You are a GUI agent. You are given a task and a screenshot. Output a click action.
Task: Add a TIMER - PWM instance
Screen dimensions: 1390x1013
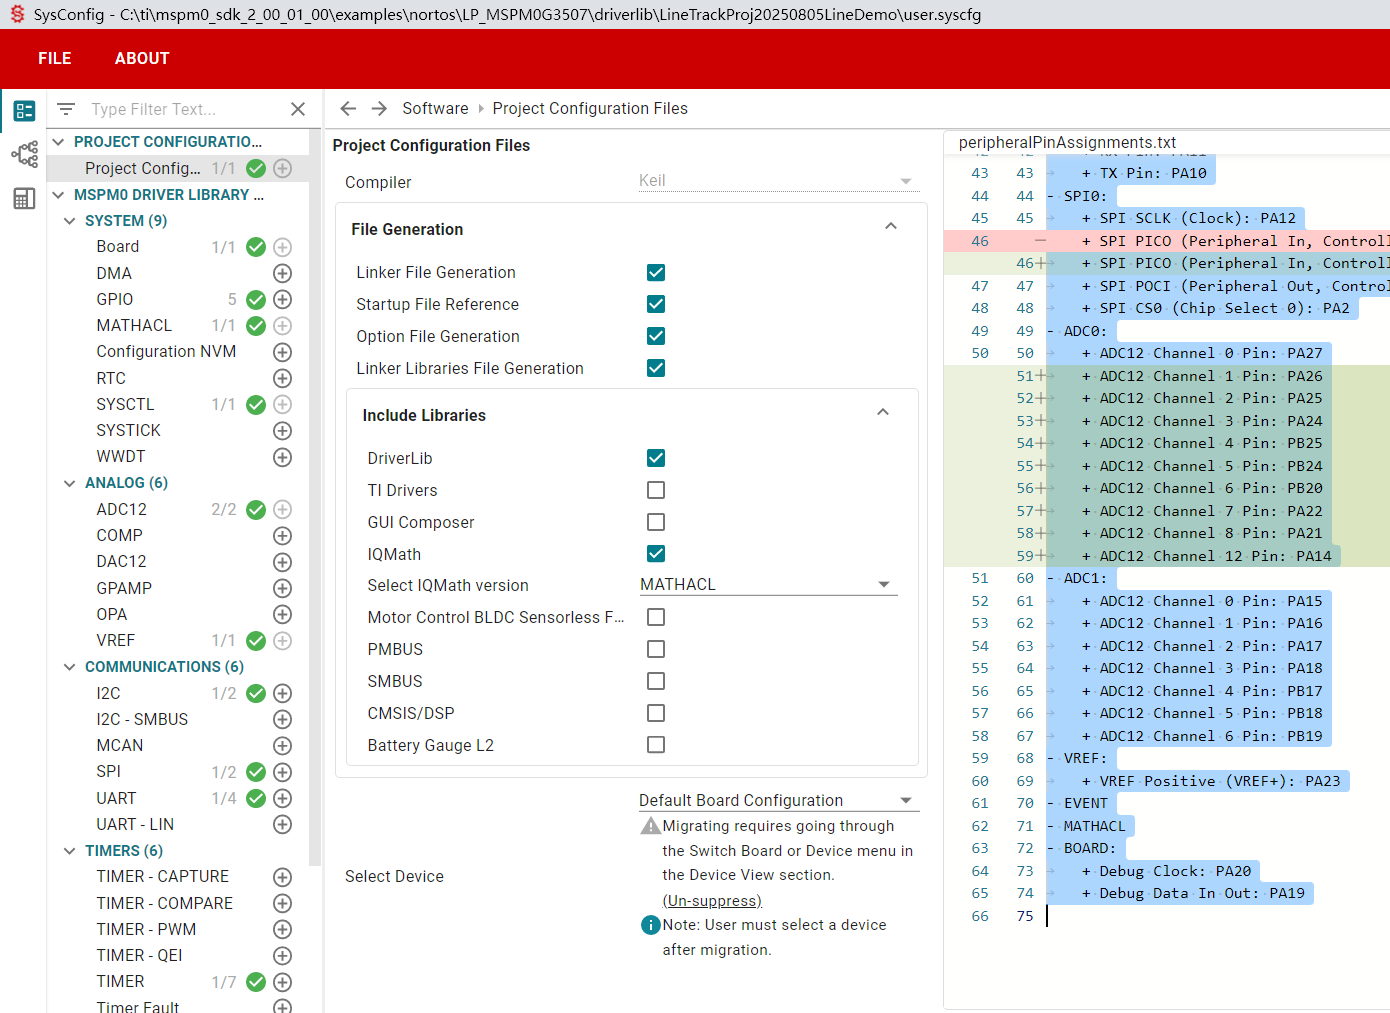coord(283,929)
